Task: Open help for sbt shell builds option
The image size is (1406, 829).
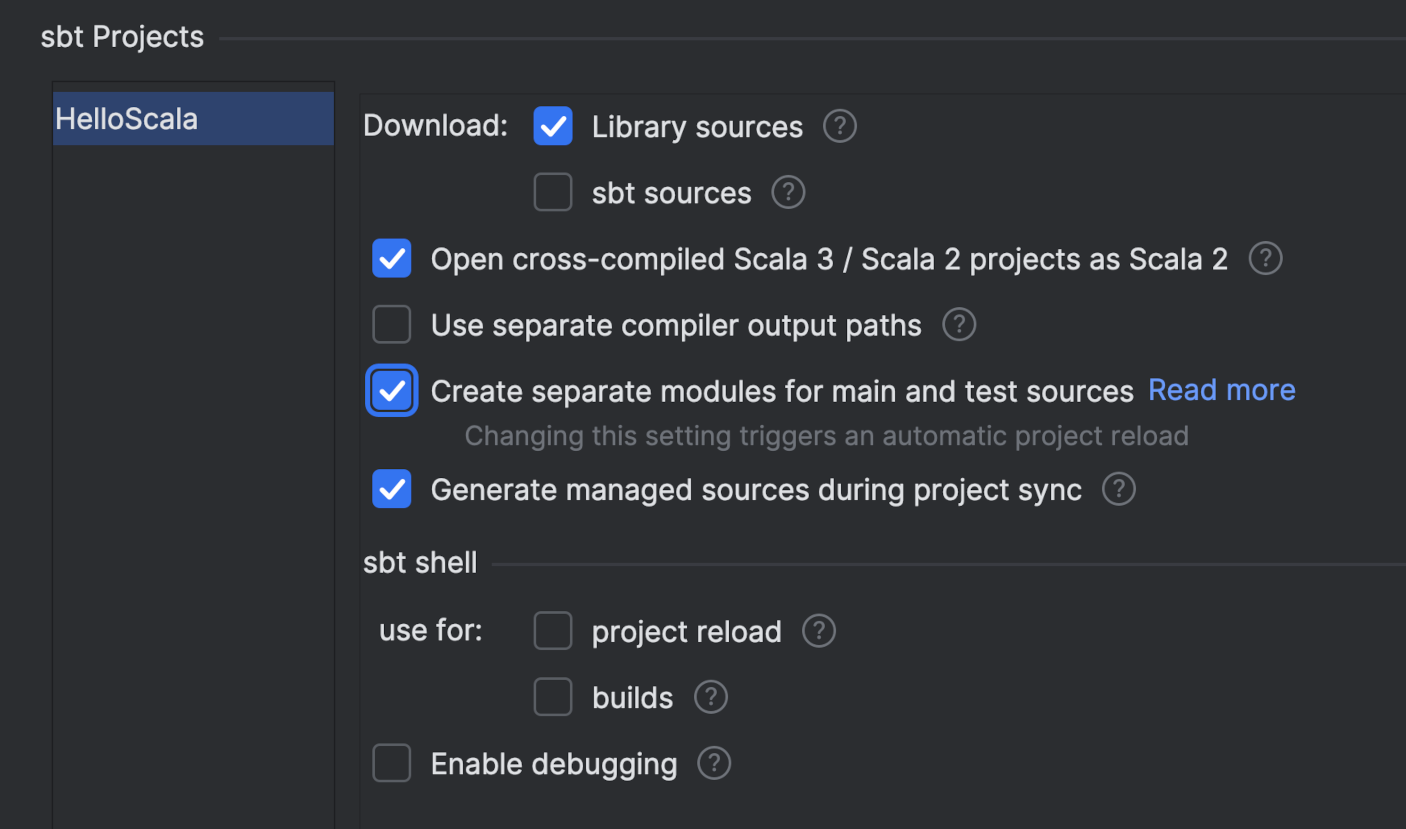Action: [710, 697]
